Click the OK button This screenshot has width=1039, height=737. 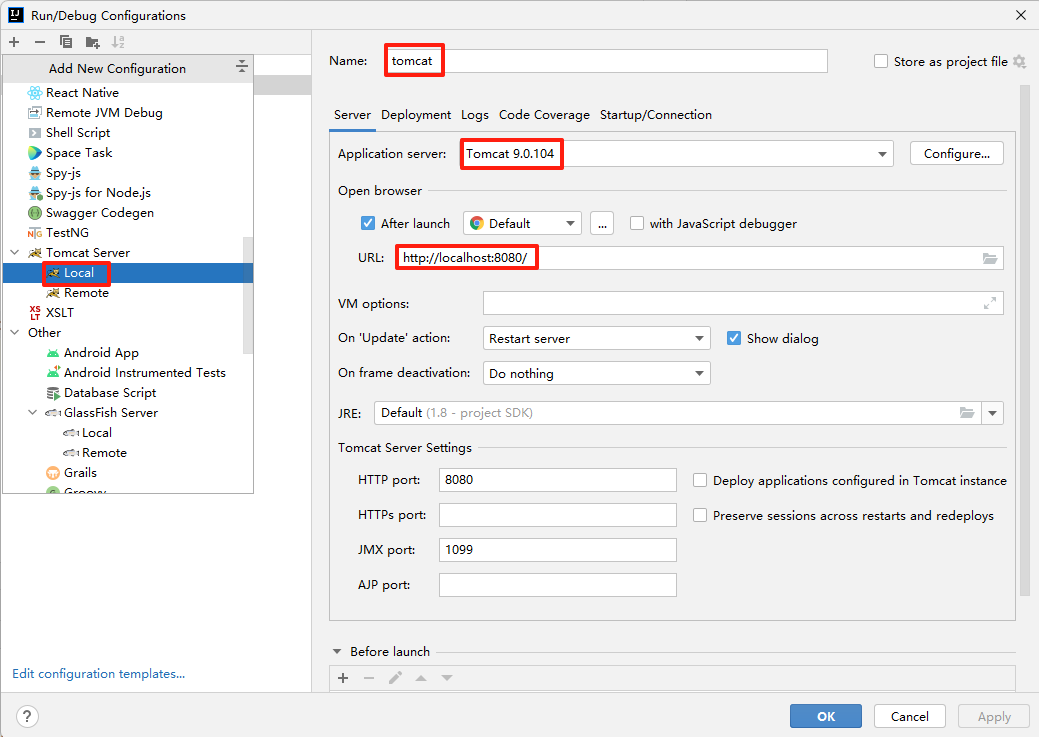click(826, 716)
